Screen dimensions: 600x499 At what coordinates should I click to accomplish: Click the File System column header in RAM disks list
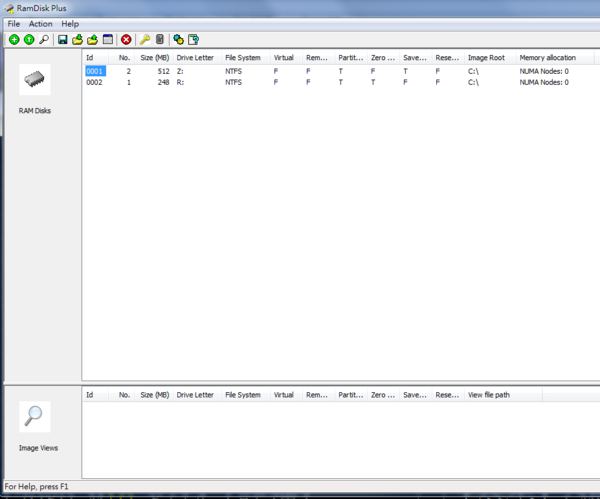pyautogui.click(x=242, y=58)
